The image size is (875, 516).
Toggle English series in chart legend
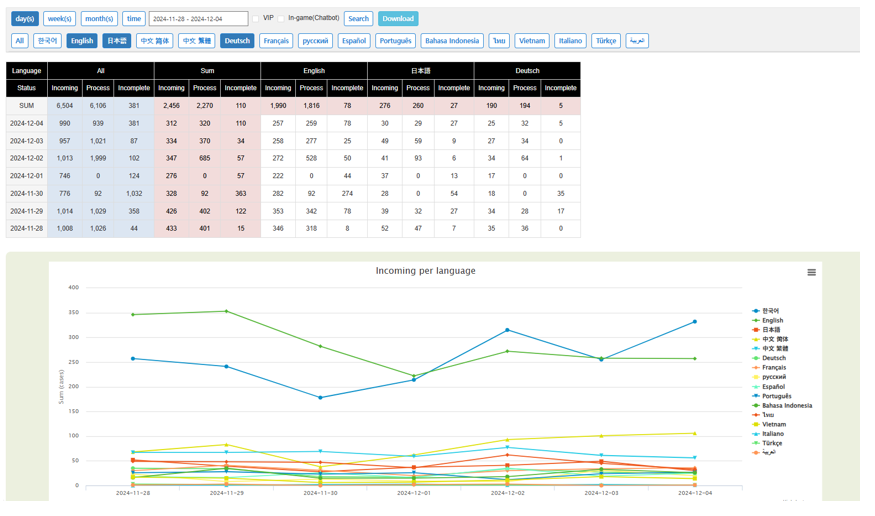(x=772, y=321)
